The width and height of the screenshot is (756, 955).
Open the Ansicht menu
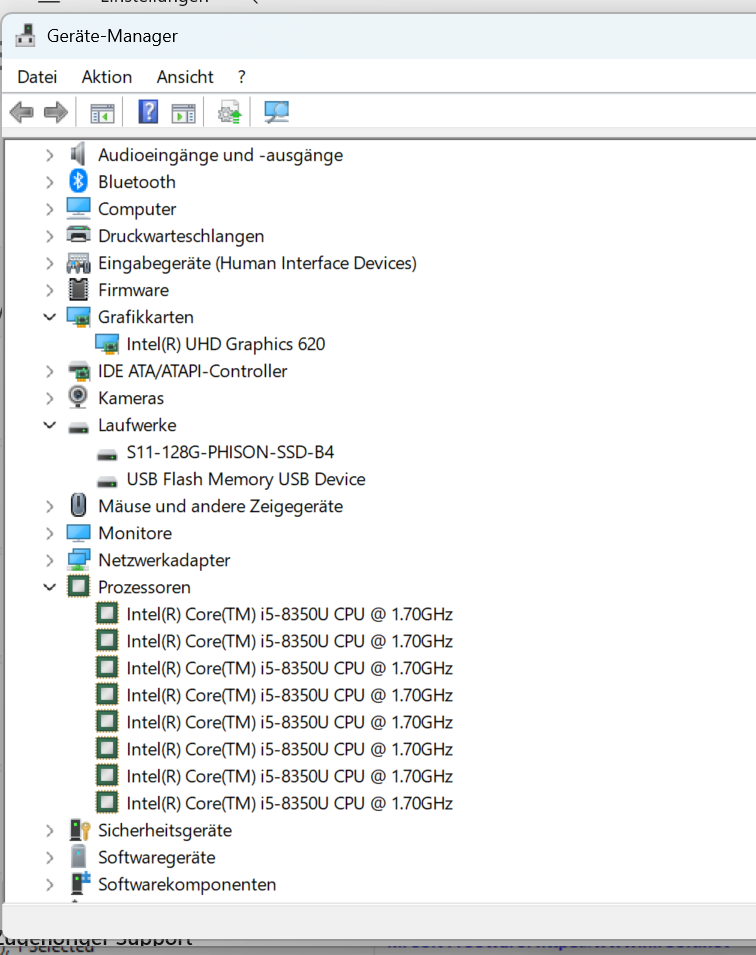tap(185, 77)
